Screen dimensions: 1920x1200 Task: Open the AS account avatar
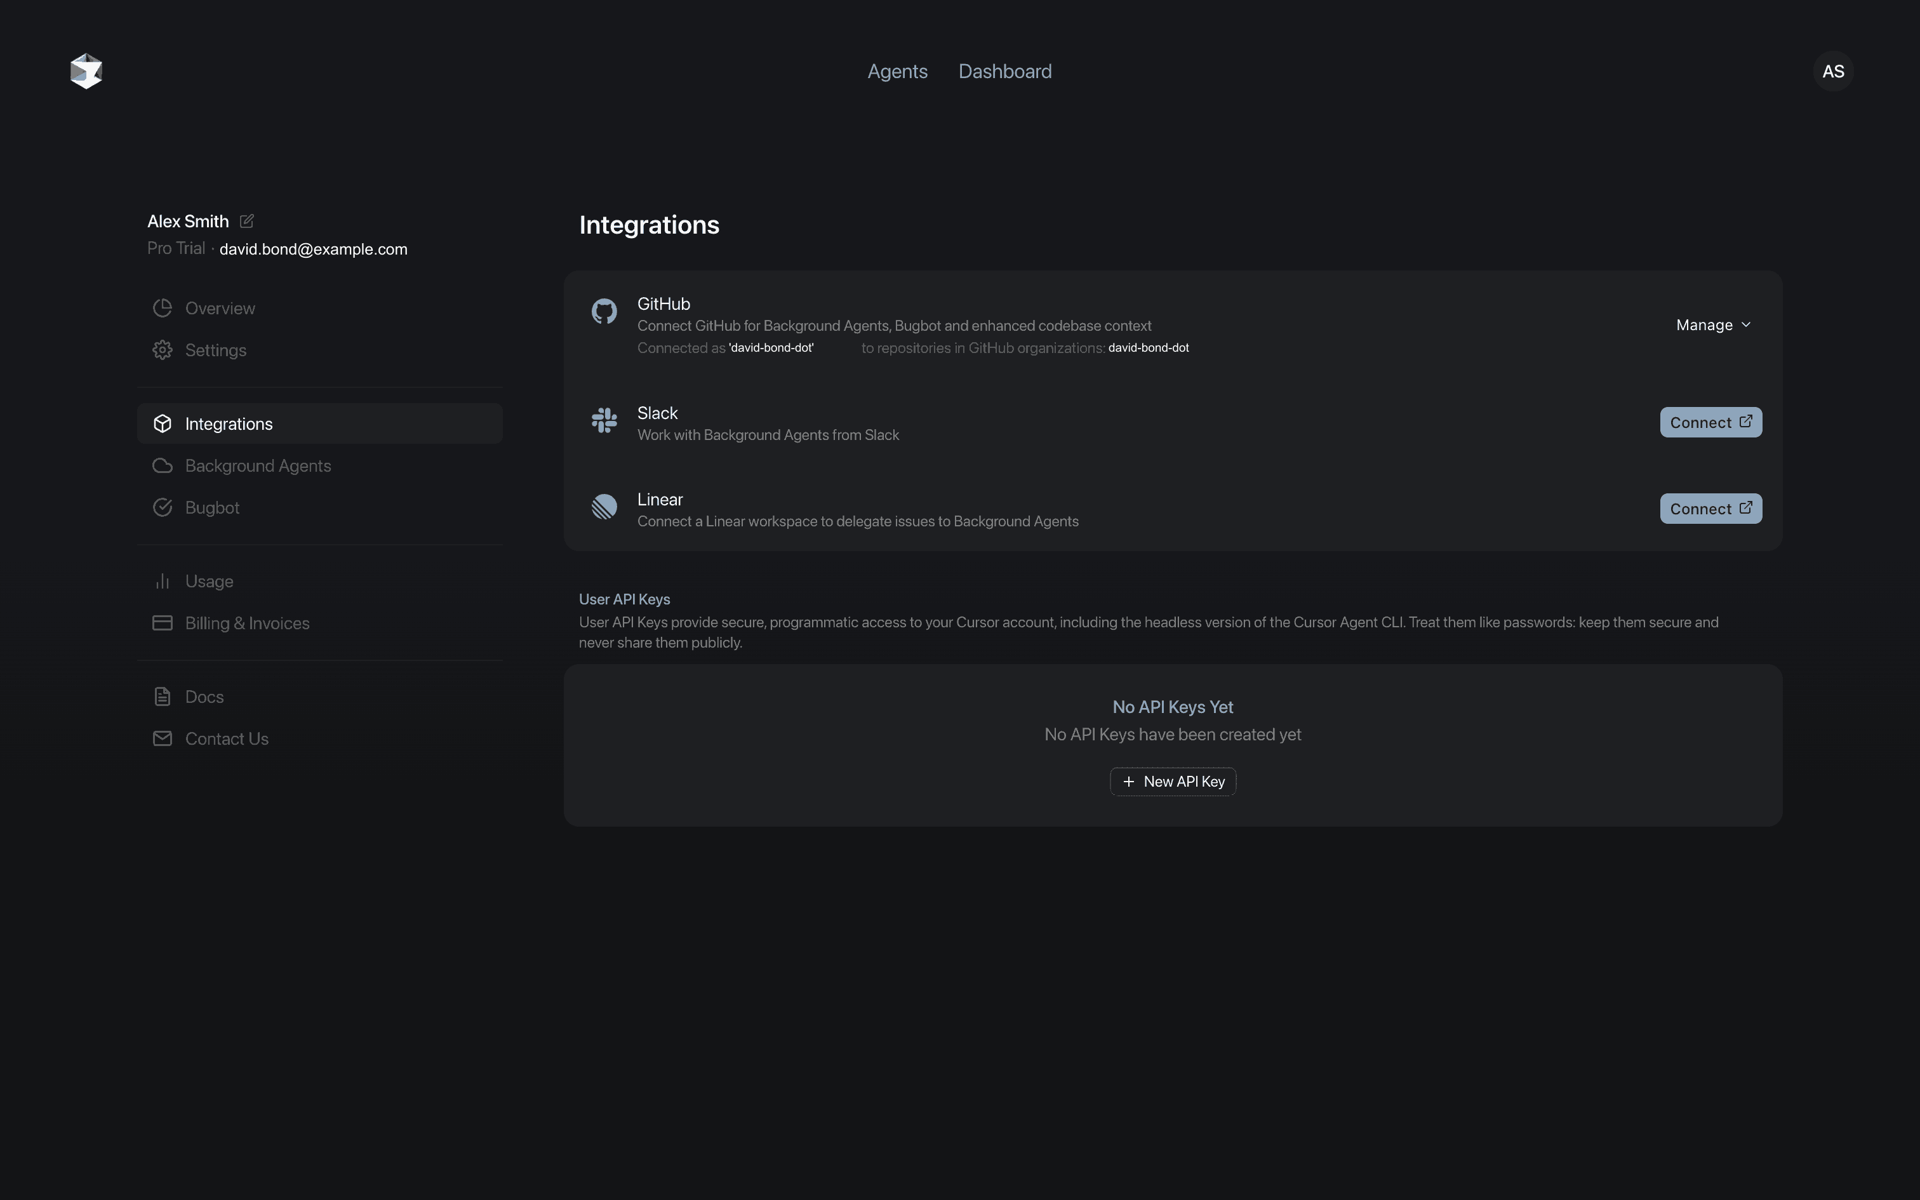point(1833,71)
